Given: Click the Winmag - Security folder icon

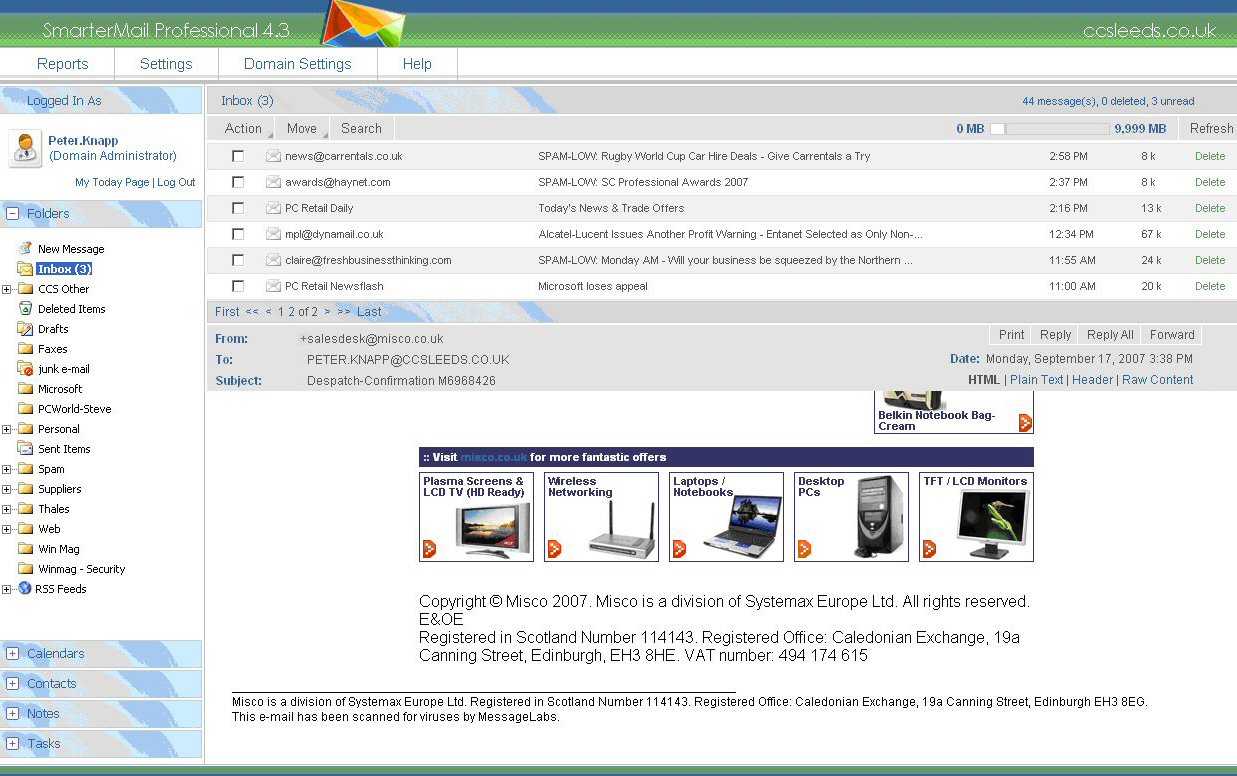Looking at the screenshot, I should click(25, 568).
